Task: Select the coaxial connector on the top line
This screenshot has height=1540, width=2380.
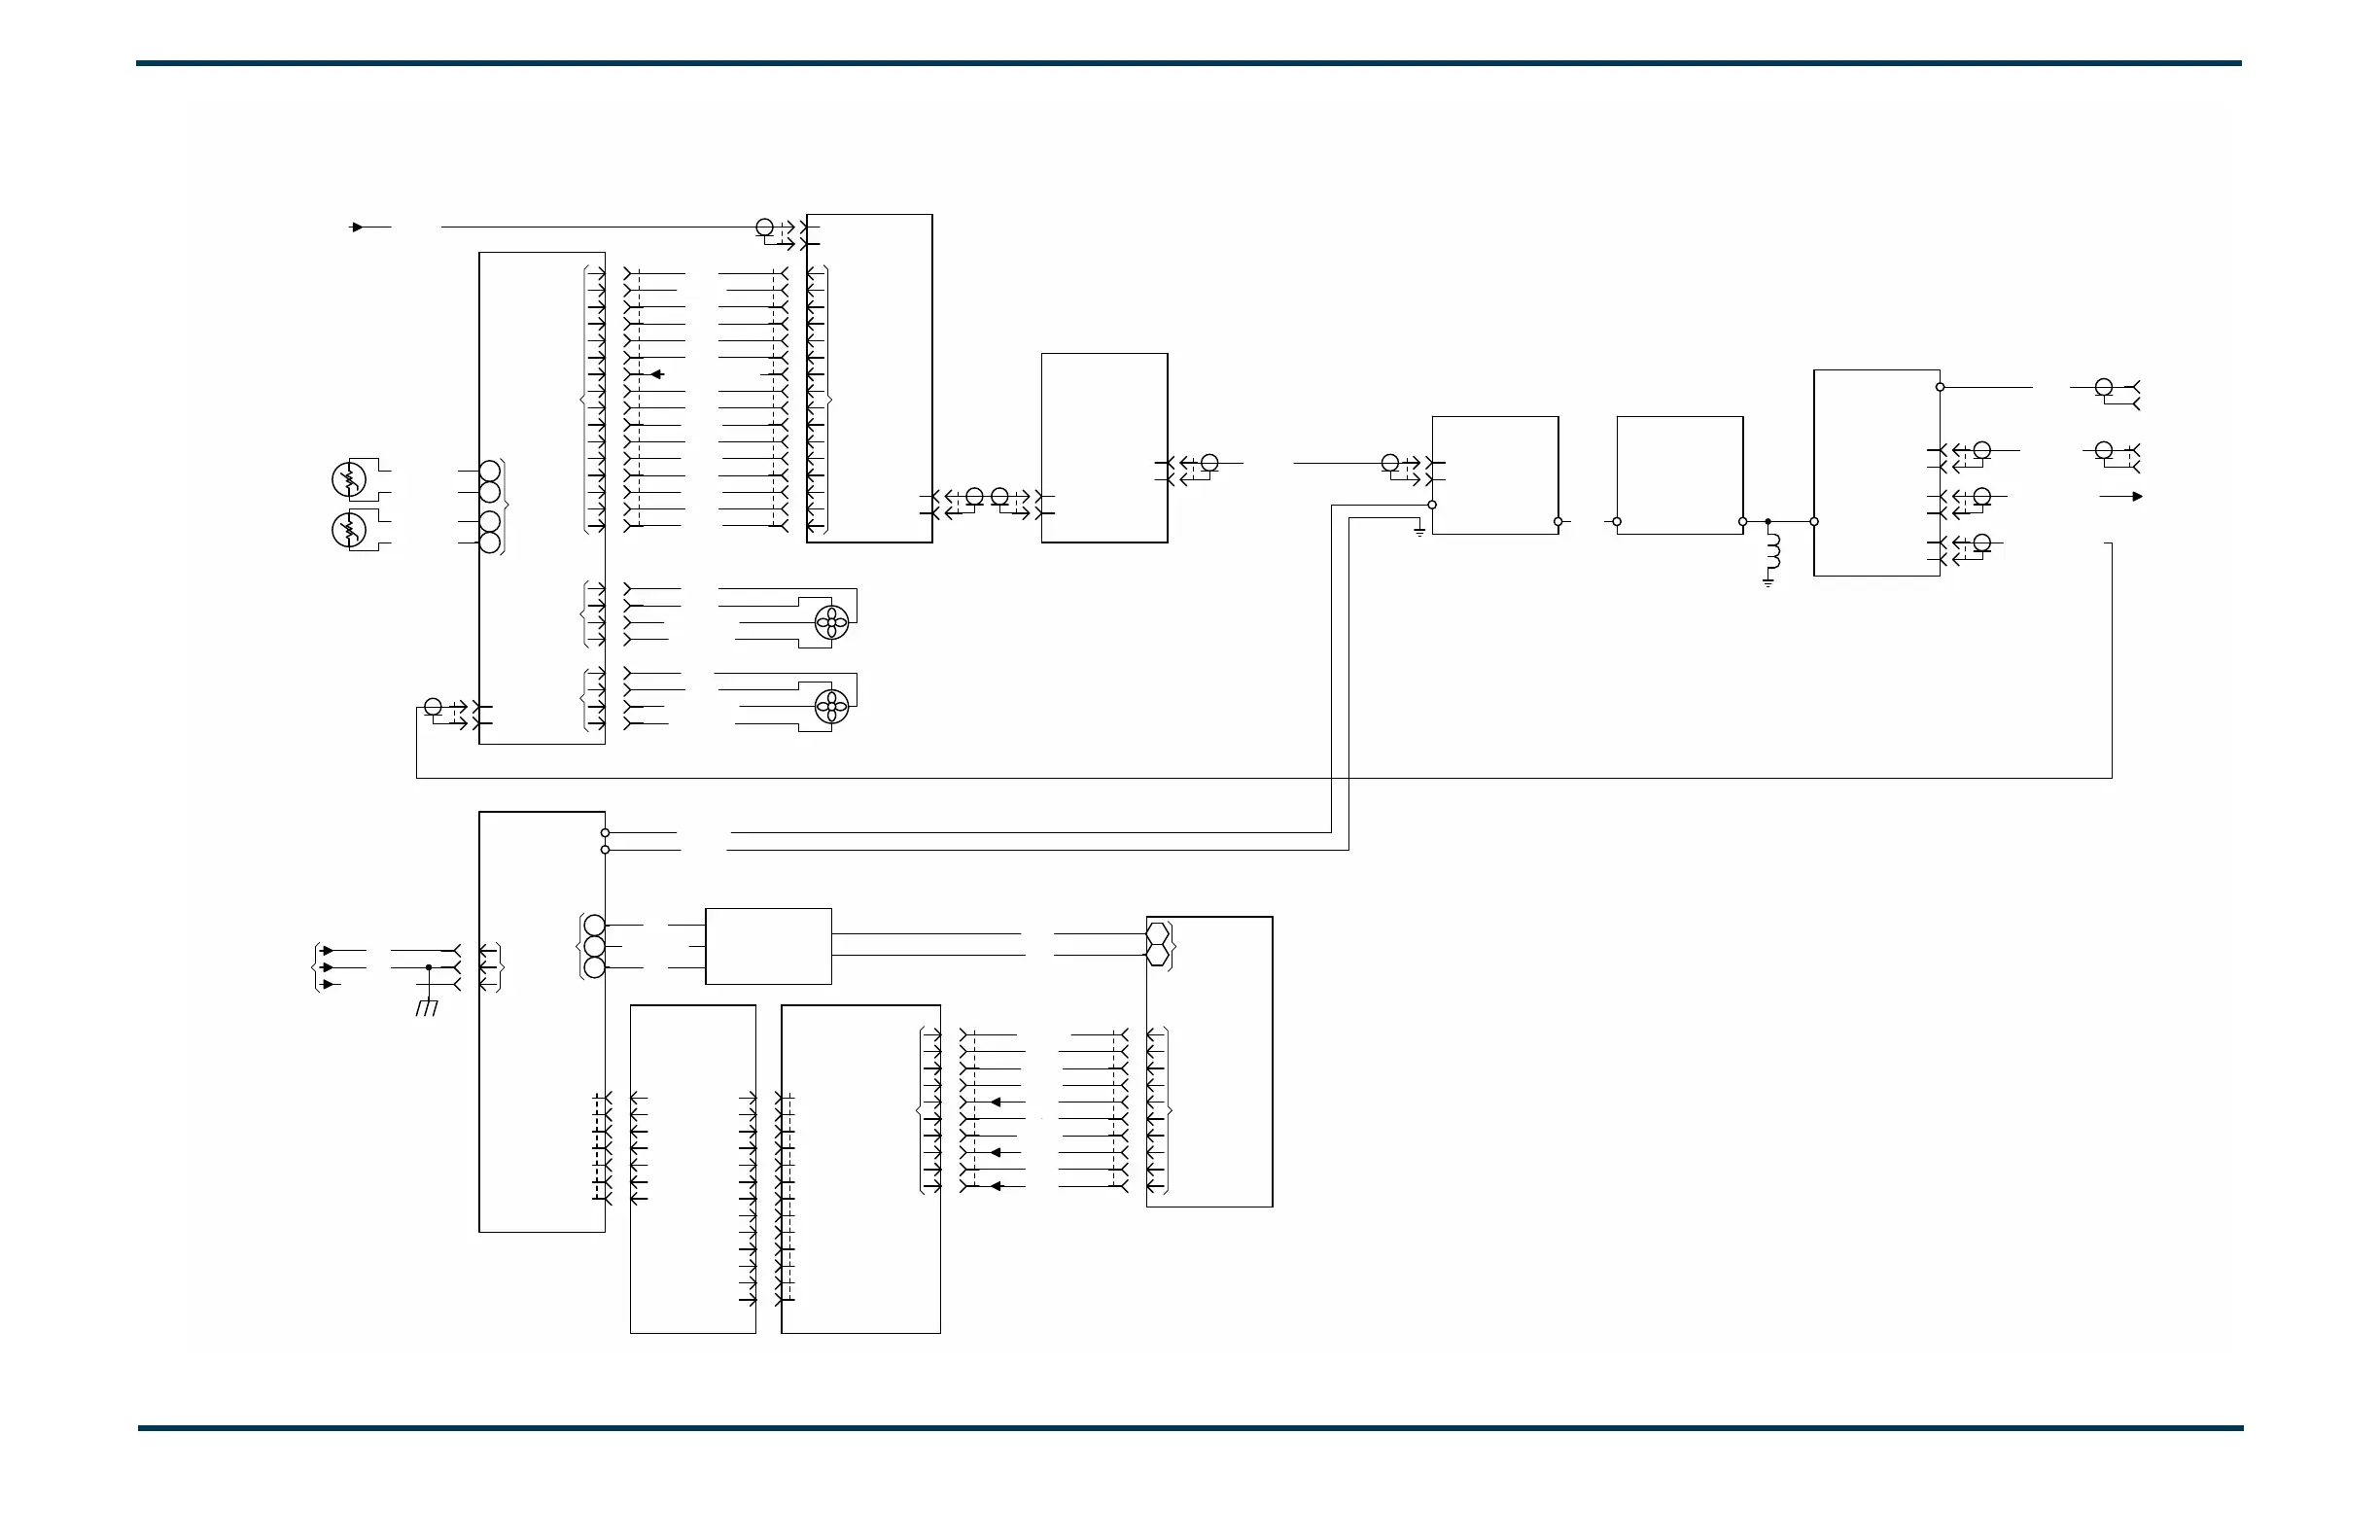Action: coord(764,227)
